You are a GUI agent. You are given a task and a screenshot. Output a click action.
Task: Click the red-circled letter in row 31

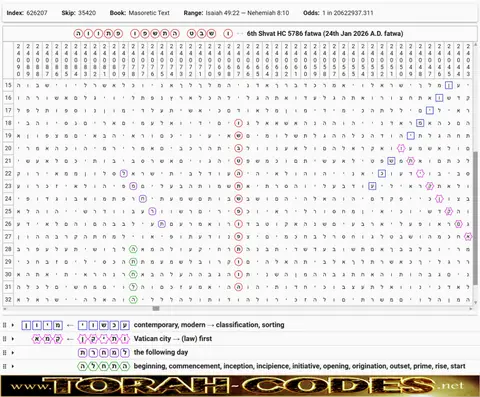[238, 287]
